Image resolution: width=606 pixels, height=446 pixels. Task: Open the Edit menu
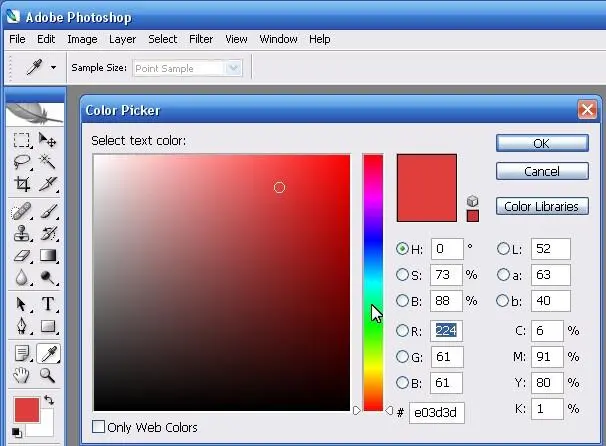tap(46, 39)
